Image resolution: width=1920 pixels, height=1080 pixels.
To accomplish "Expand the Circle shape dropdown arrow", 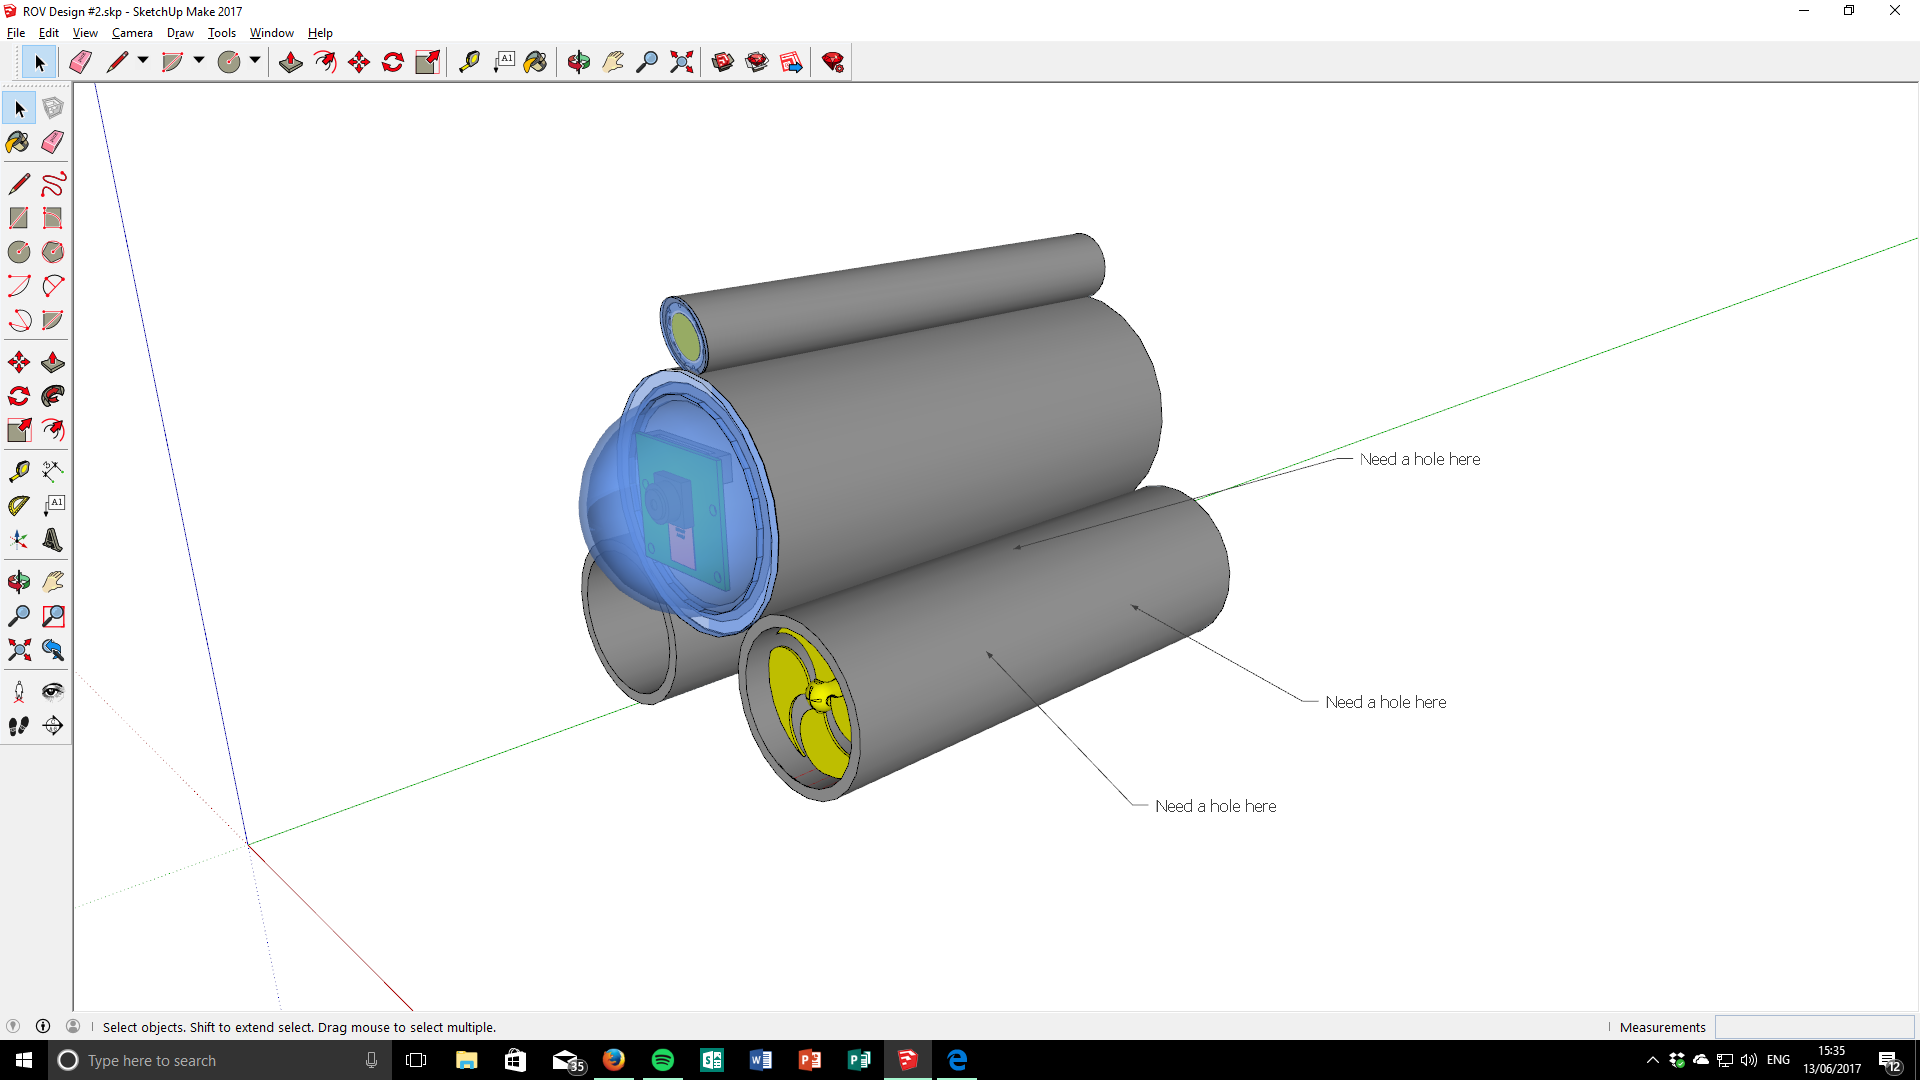I will pyautogui.click(x=255, y=61).
